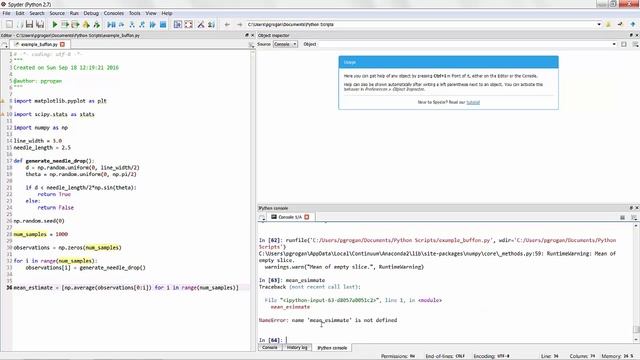Viewport: 640px width, 360px height.
Task: Open the Object inspector options icon
Action: 635,44
